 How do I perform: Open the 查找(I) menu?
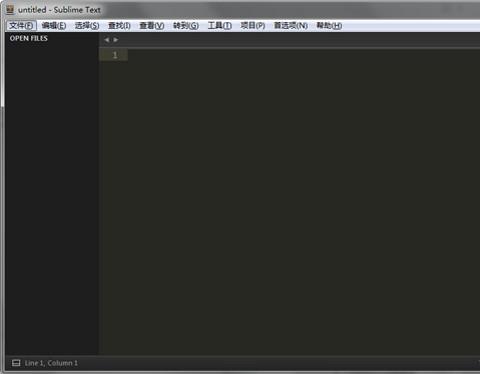point(119,26)
